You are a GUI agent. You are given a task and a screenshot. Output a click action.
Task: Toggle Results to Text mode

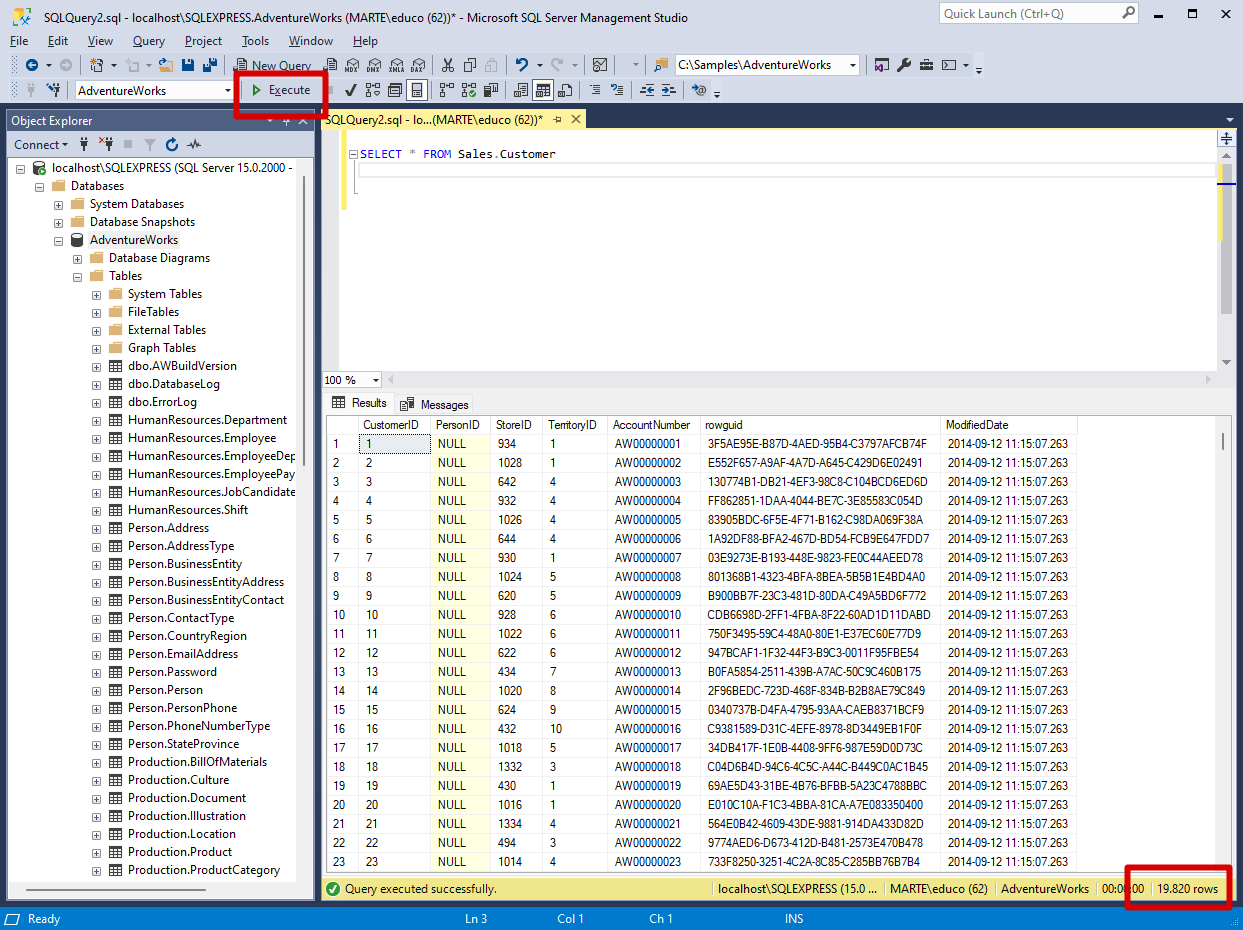520,90
